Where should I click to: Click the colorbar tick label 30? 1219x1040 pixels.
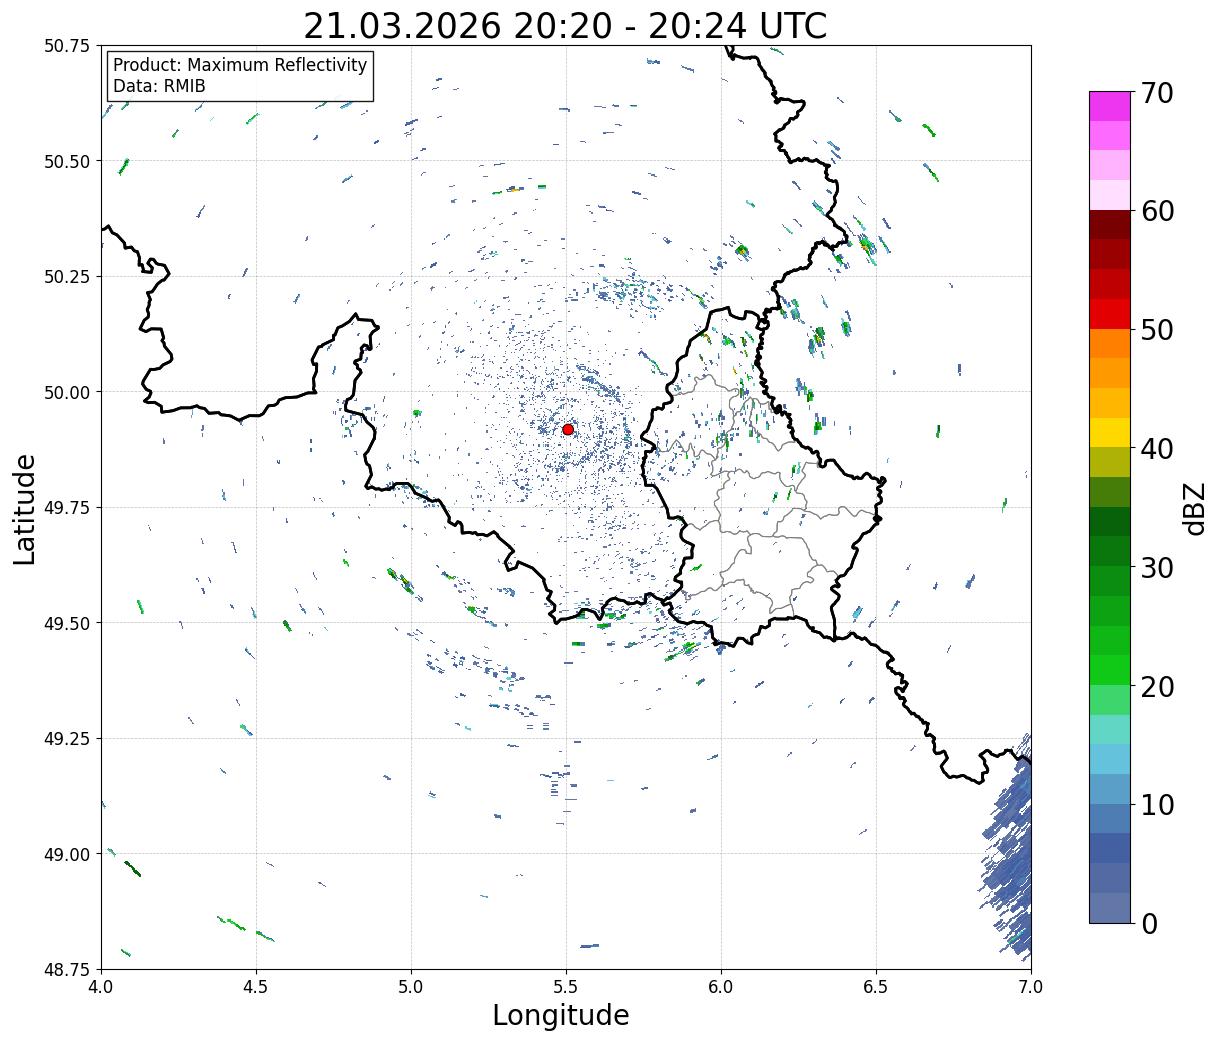(x=1158, y=567)
